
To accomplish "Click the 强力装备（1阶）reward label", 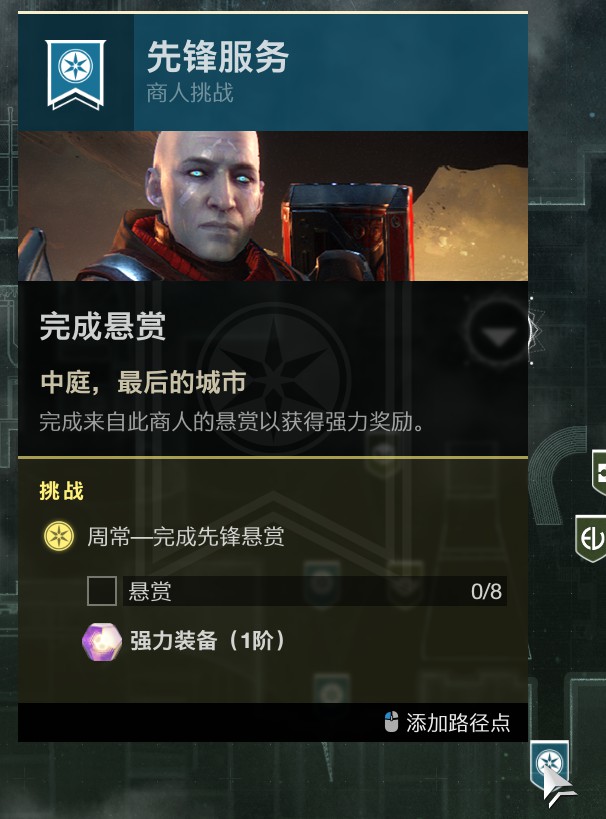I will point(208,641).
